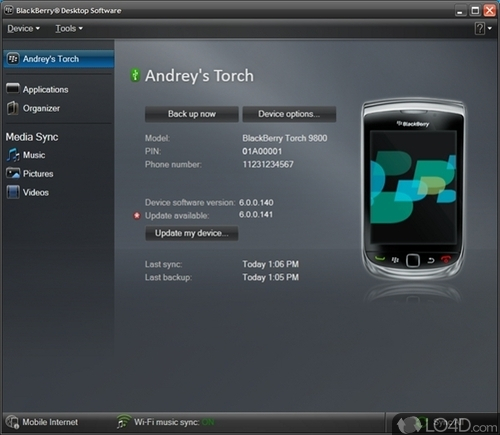Screen dimensions: 500x435
Task: Select Andrey's Torch in the sidebar
Action: (59, 59)
